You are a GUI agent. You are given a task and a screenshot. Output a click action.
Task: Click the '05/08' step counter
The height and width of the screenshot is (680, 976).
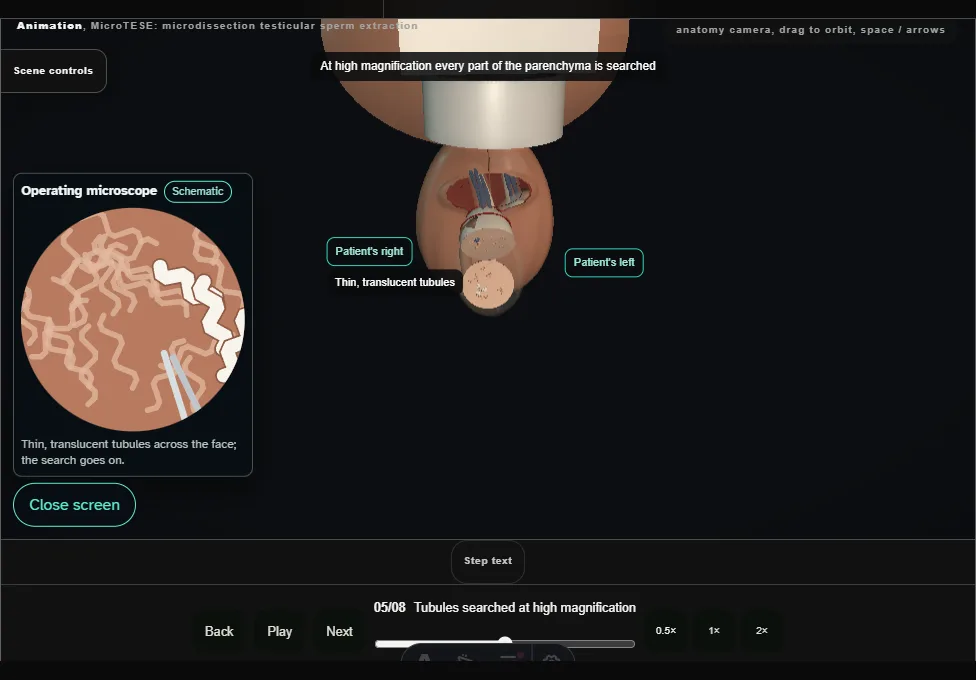(390, 608)
